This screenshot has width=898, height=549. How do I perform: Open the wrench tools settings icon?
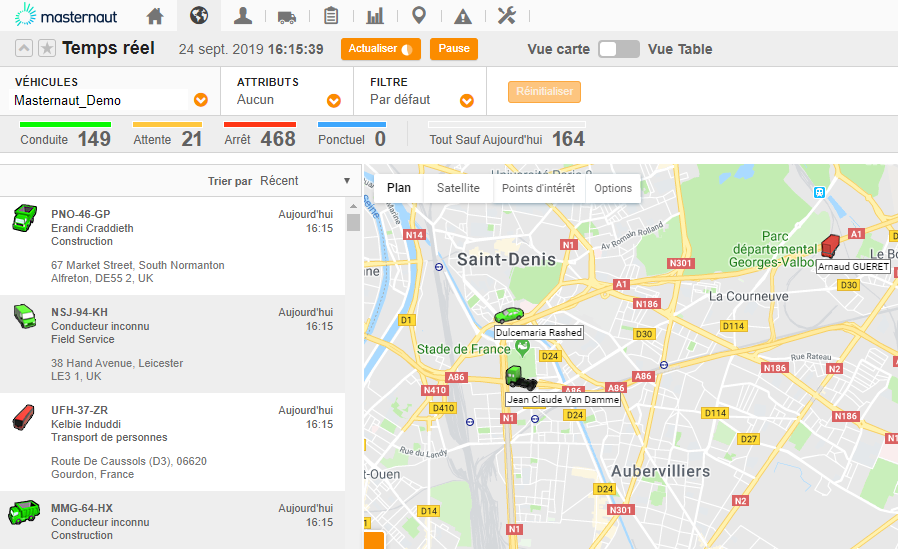point(507,15)
